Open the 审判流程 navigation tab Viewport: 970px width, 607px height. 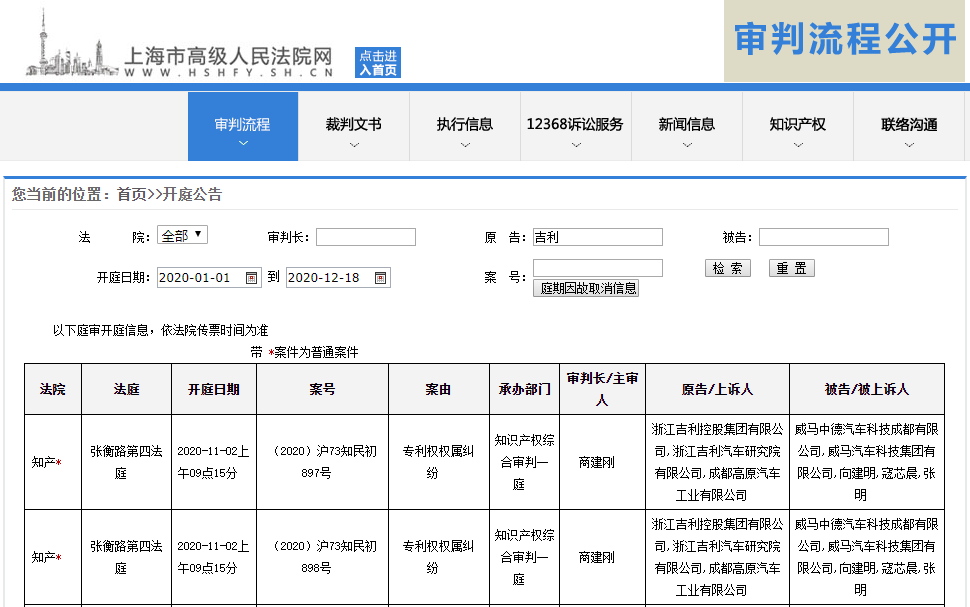243,126
